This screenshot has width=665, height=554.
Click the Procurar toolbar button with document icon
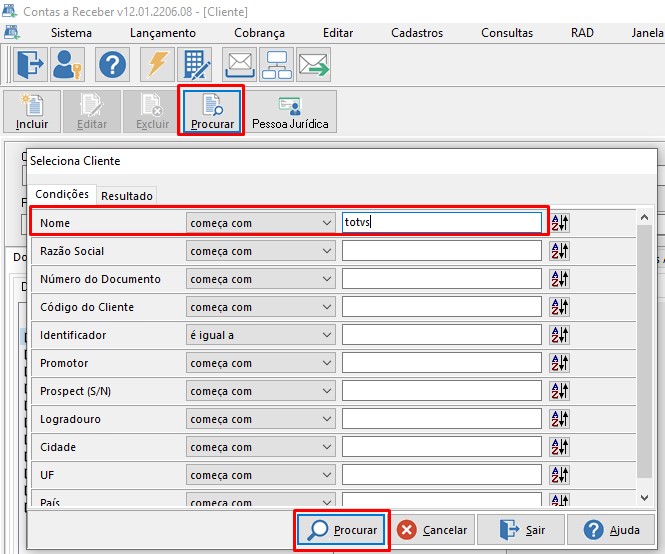(212, 112)
